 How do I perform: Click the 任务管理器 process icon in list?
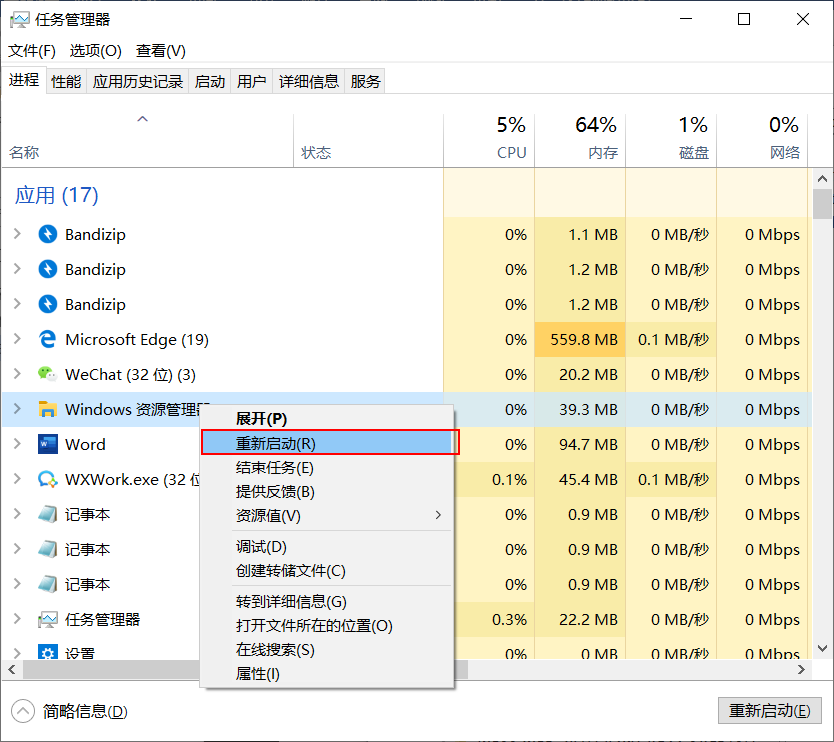coord(47,619)
